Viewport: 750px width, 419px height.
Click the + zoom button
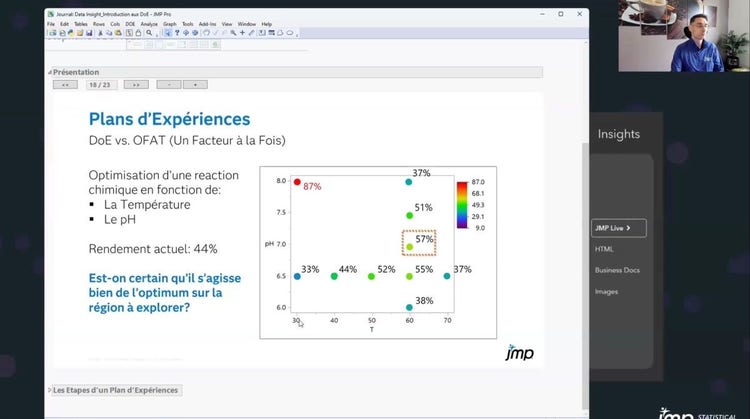[x=195, y=85]
